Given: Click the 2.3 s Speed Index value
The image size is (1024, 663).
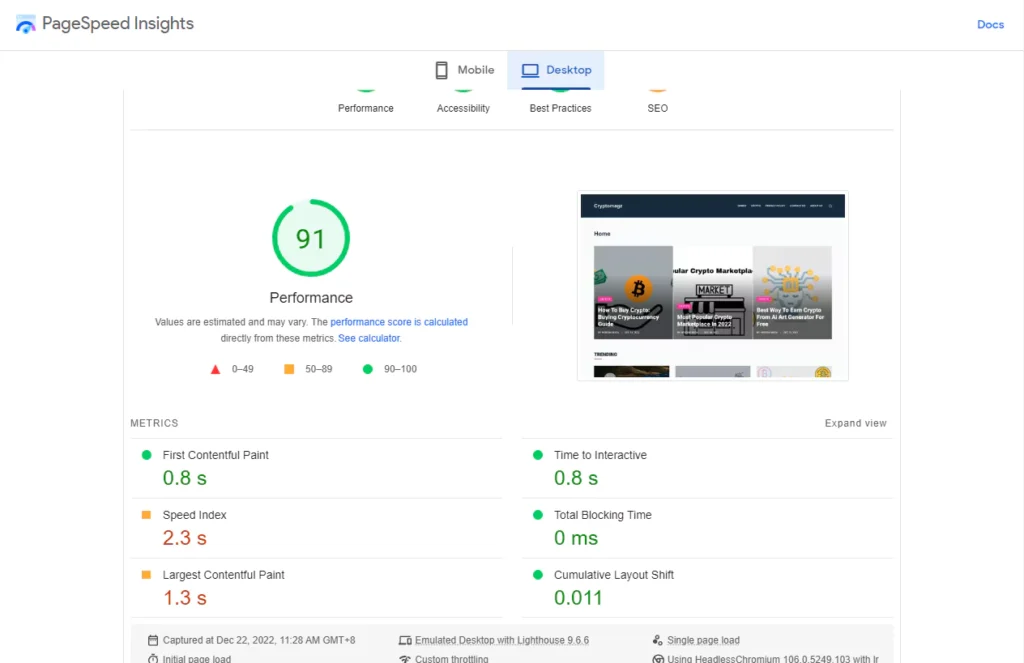Looking at the screenshot, I should pyautogui.click(x=185, y=538).
